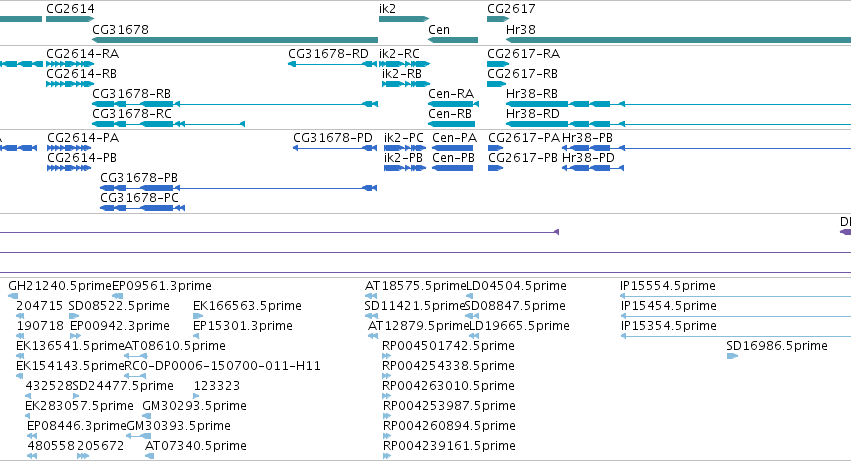The width and height of the screenshot is (851, 461).
Task: Click protein label CG2614-PB
Action: (82, 158)
